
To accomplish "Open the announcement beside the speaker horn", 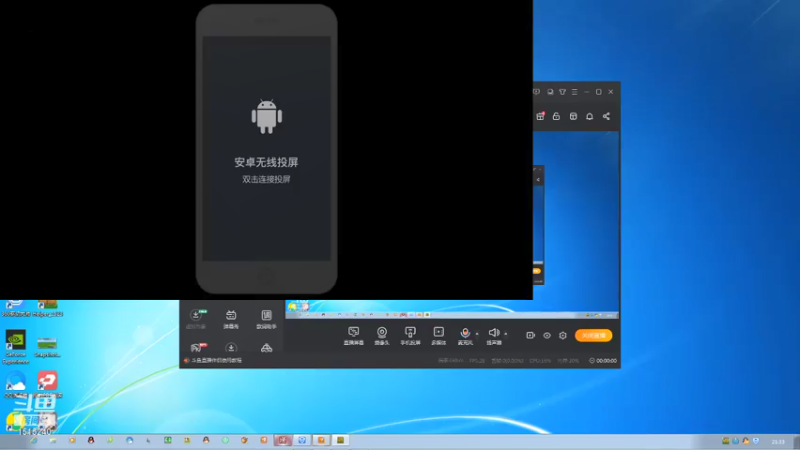I will (216, 360).
